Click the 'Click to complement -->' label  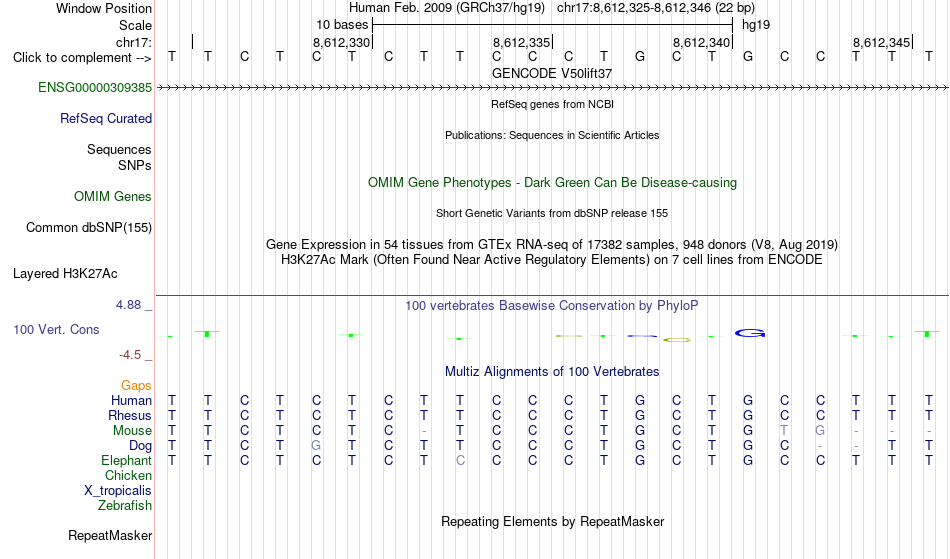[x=82, y=58]
